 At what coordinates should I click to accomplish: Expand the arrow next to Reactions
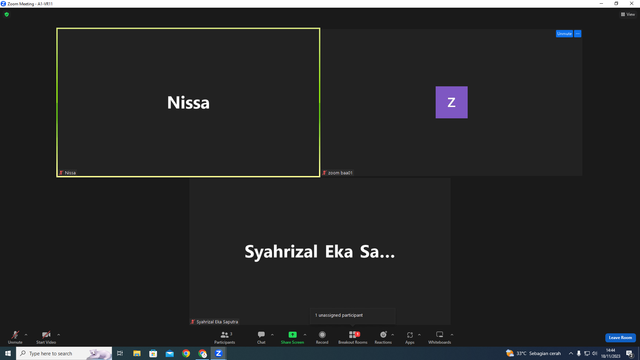(x=393, y=335)
